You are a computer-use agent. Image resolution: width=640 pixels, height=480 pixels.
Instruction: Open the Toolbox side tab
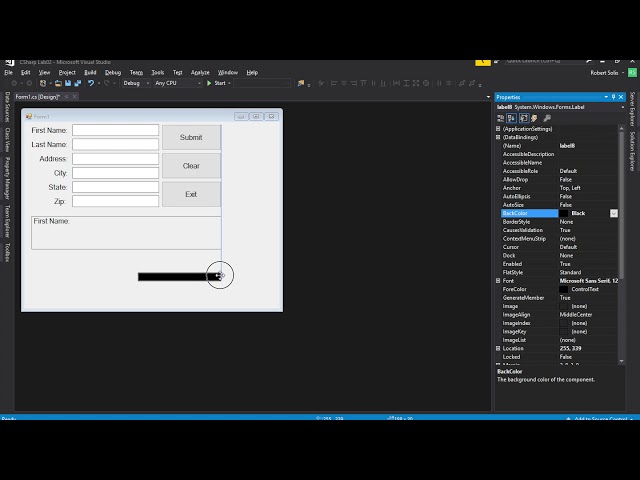[x=7, y=252]
